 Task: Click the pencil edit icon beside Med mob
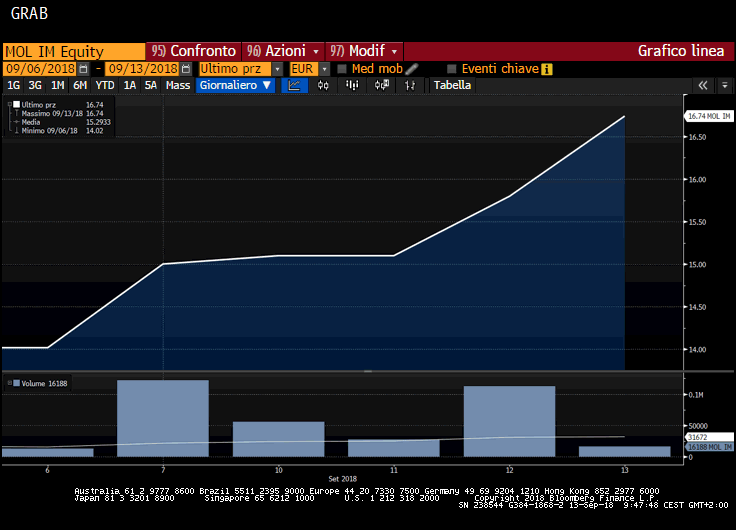pos(412,69)
